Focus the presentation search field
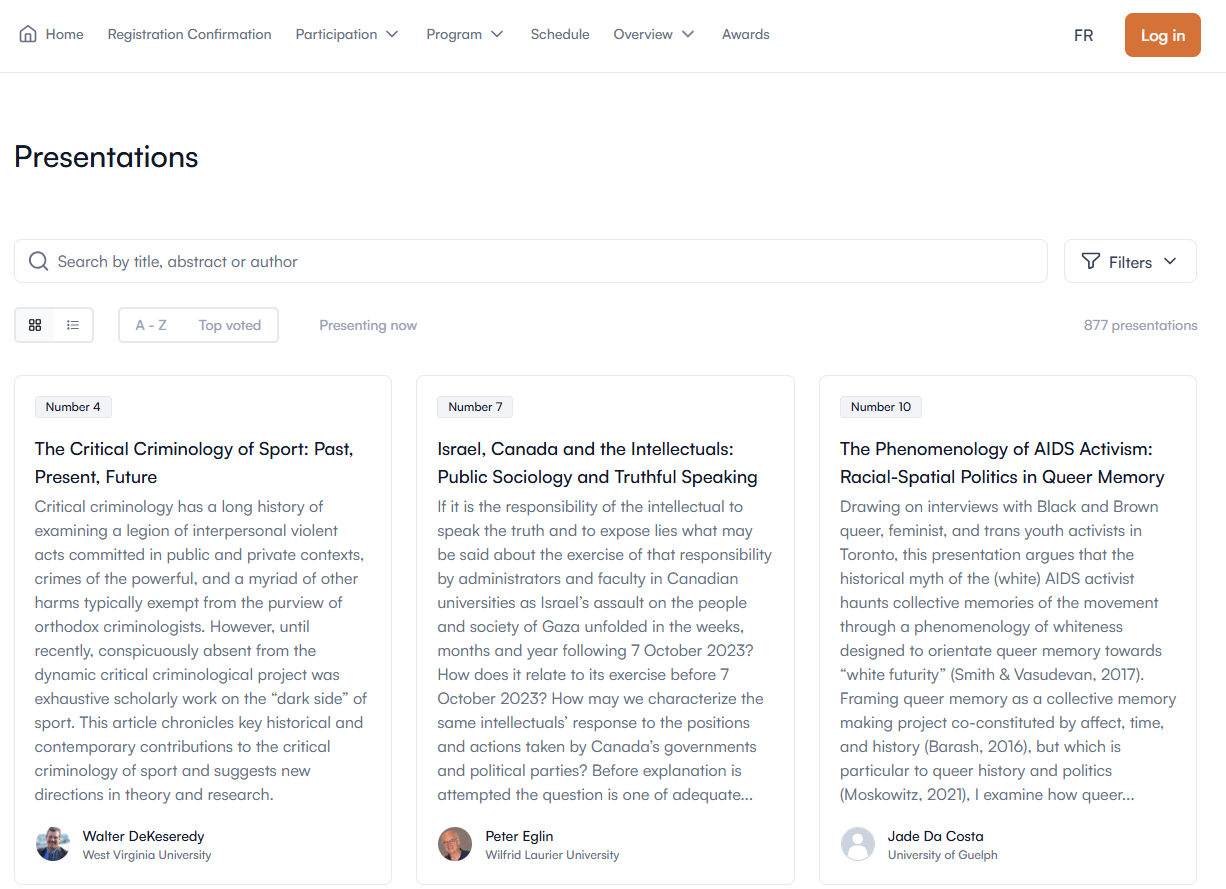1226x889 pixels. point(540,262)
